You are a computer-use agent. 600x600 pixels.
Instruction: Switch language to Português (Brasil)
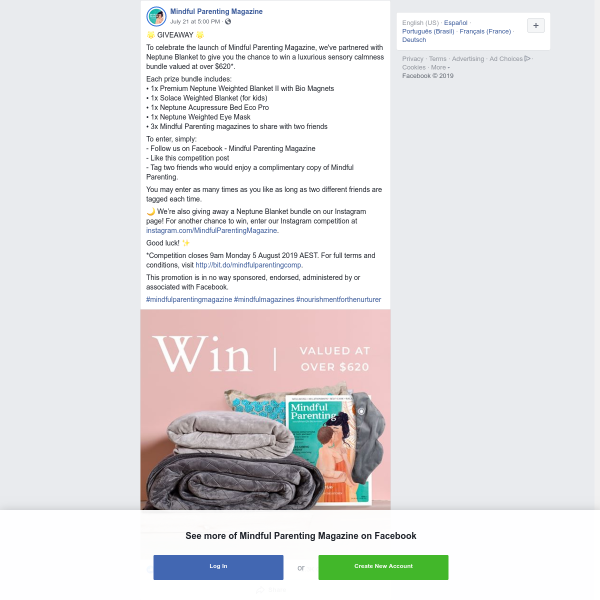click(x=428, y=31)
